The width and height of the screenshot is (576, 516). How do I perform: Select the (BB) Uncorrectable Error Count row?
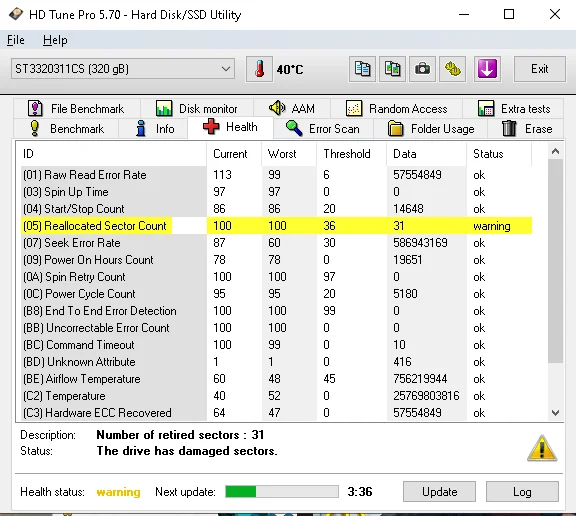[277, 328]
